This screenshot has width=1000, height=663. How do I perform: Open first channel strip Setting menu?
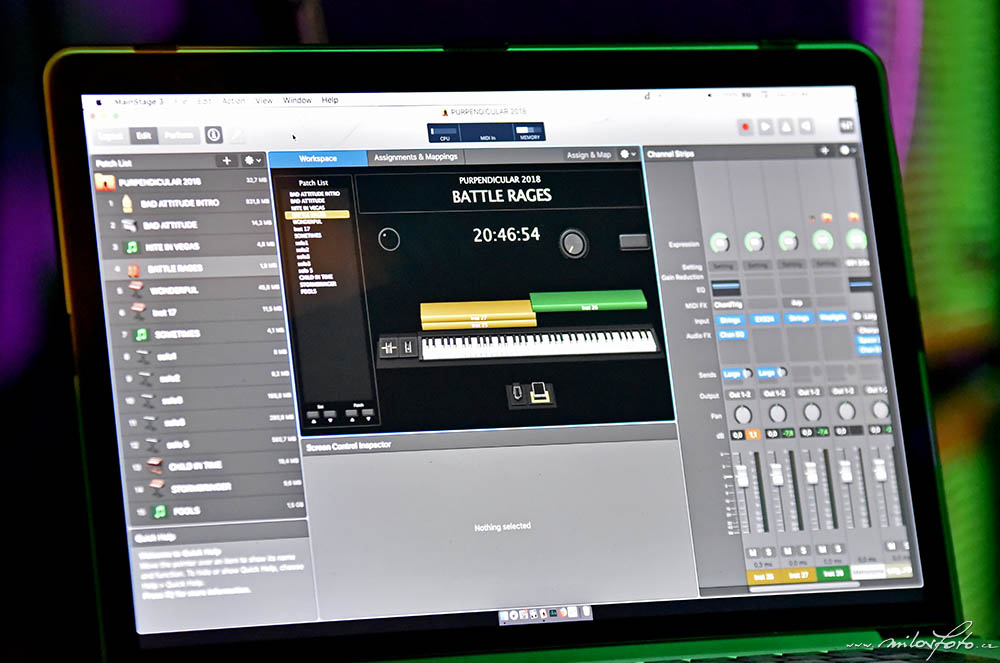(723, 266)
